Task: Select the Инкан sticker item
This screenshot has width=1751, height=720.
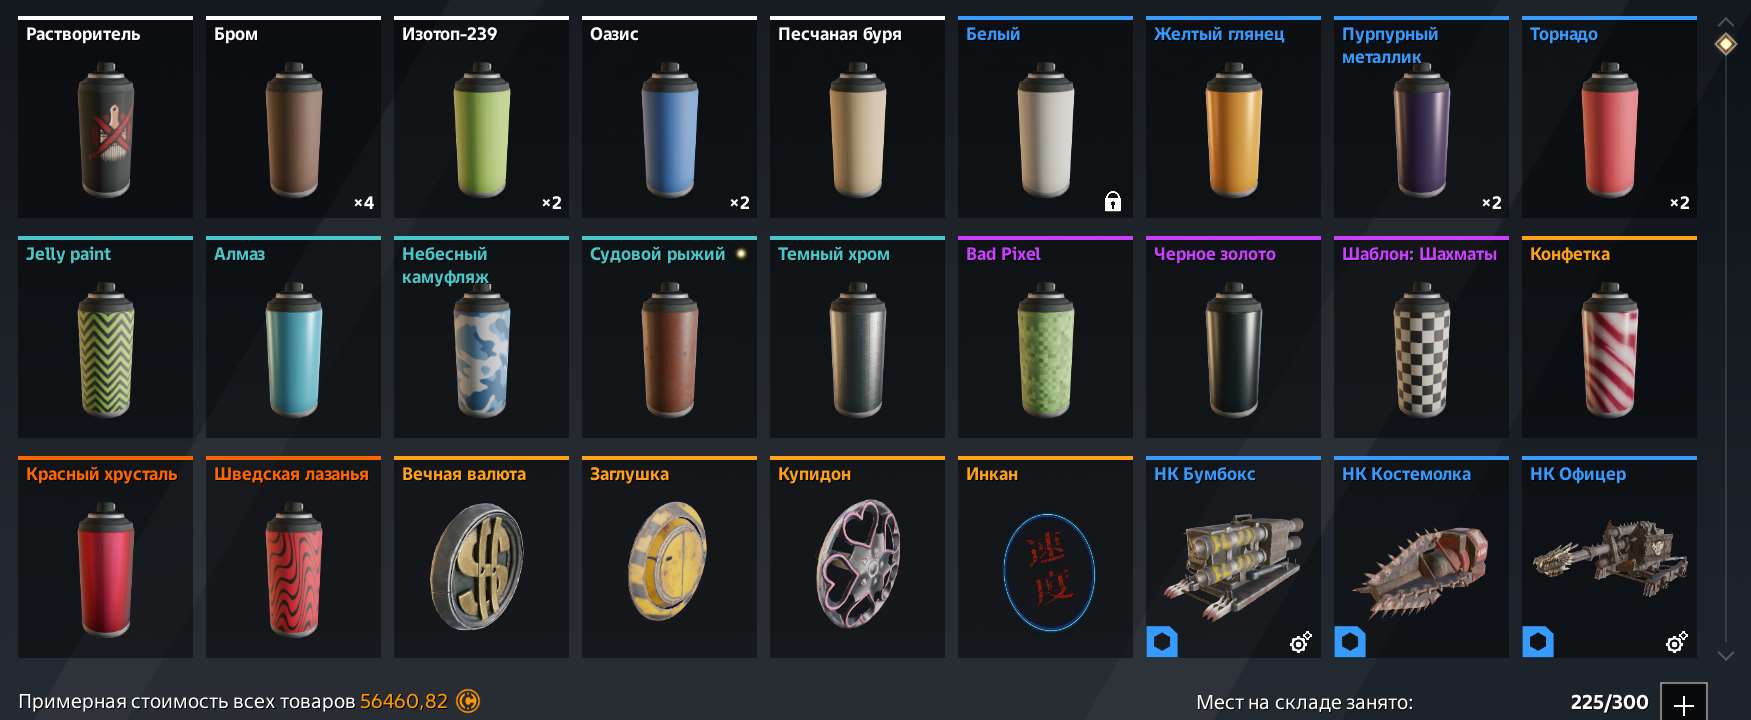Action: pyautogui.click(x=1045, y=557)
